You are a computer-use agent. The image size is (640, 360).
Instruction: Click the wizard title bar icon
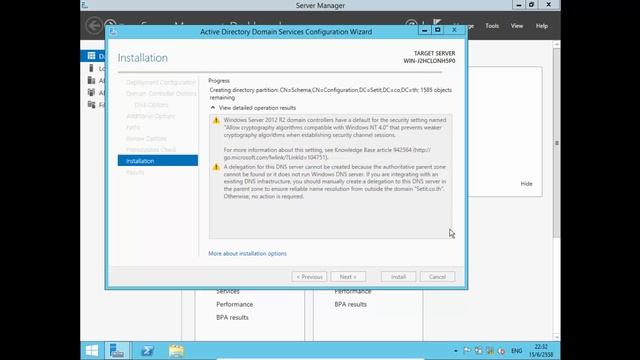[113, 32]
